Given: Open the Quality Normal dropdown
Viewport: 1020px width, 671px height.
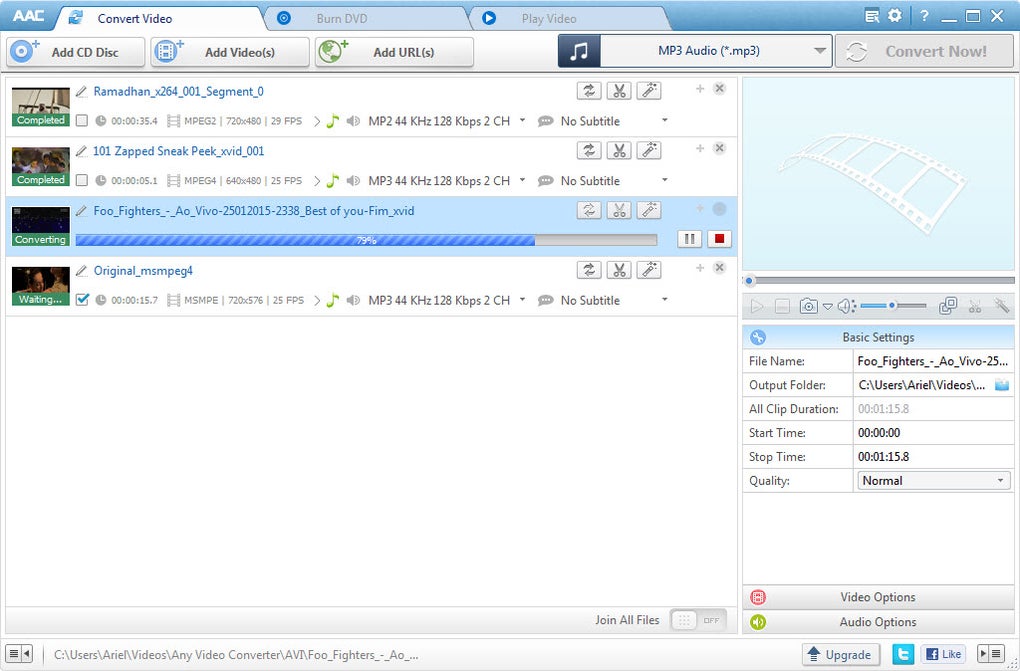Looking at the screenshot, I should pos(932,480).
